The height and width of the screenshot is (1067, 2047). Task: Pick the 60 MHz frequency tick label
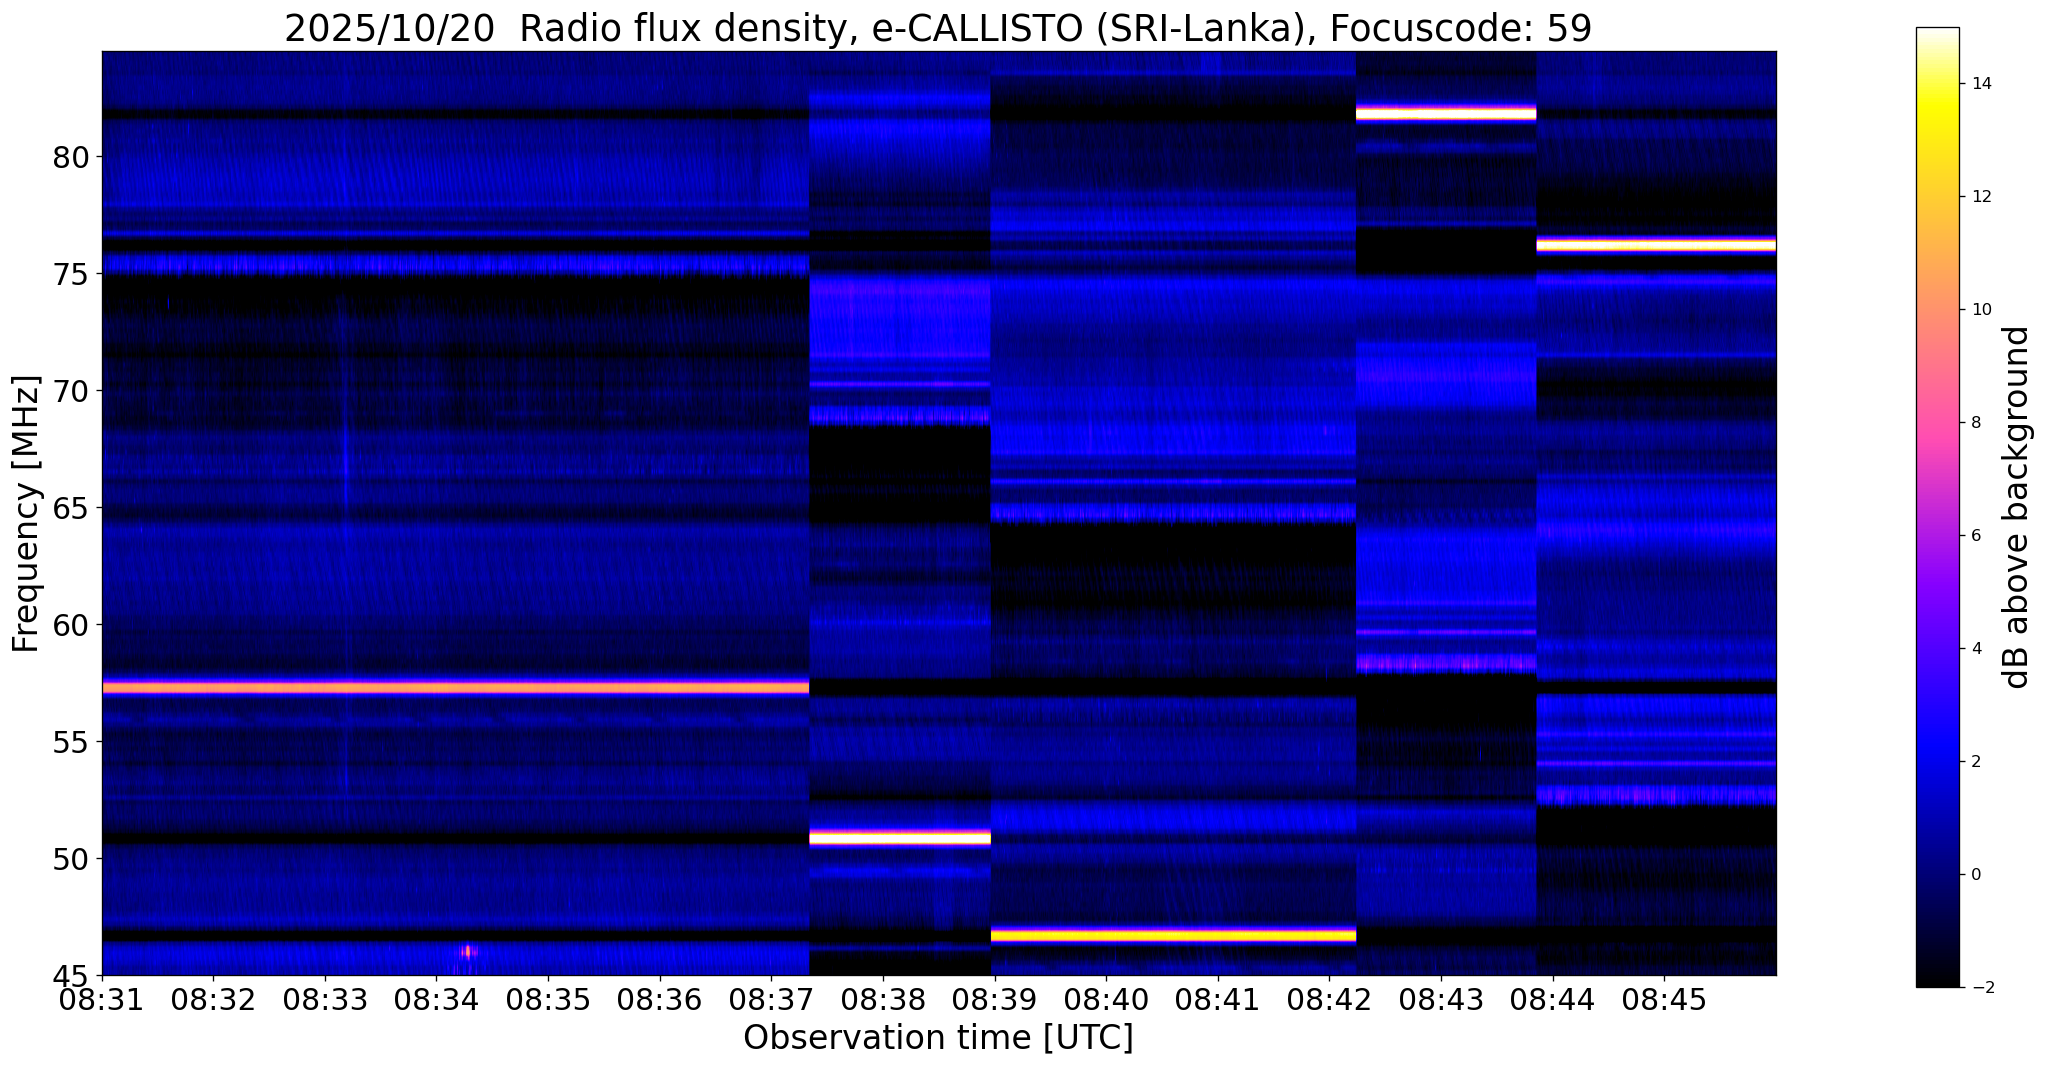pyautogui.click(x=72, y=624)
